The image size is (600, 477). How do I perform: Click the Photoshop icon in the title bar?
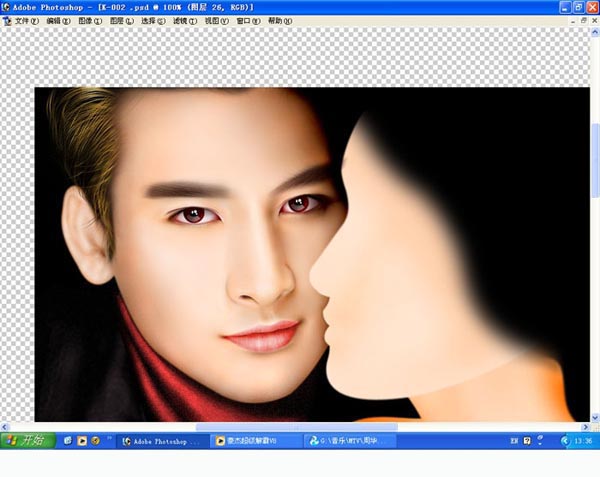point(6,7)
